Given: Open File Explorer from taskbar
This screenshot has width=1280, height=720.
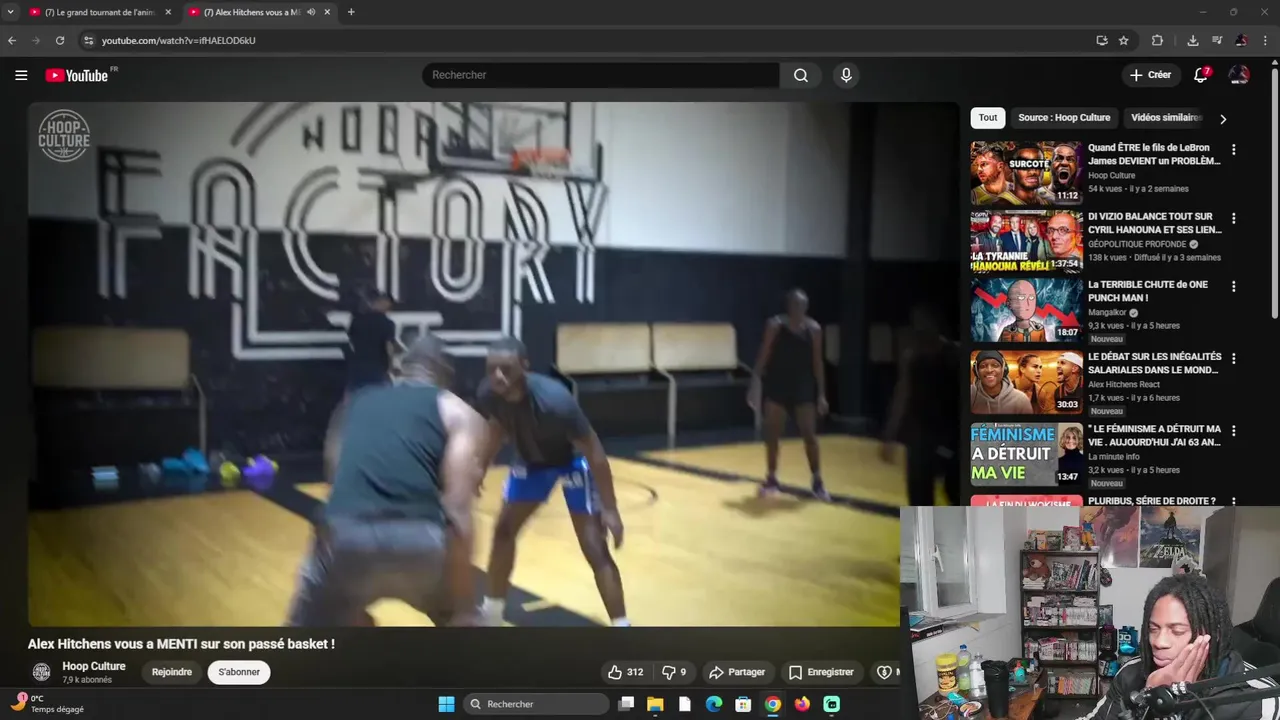Looking at the screenshot, I should [x=655, y=704].
